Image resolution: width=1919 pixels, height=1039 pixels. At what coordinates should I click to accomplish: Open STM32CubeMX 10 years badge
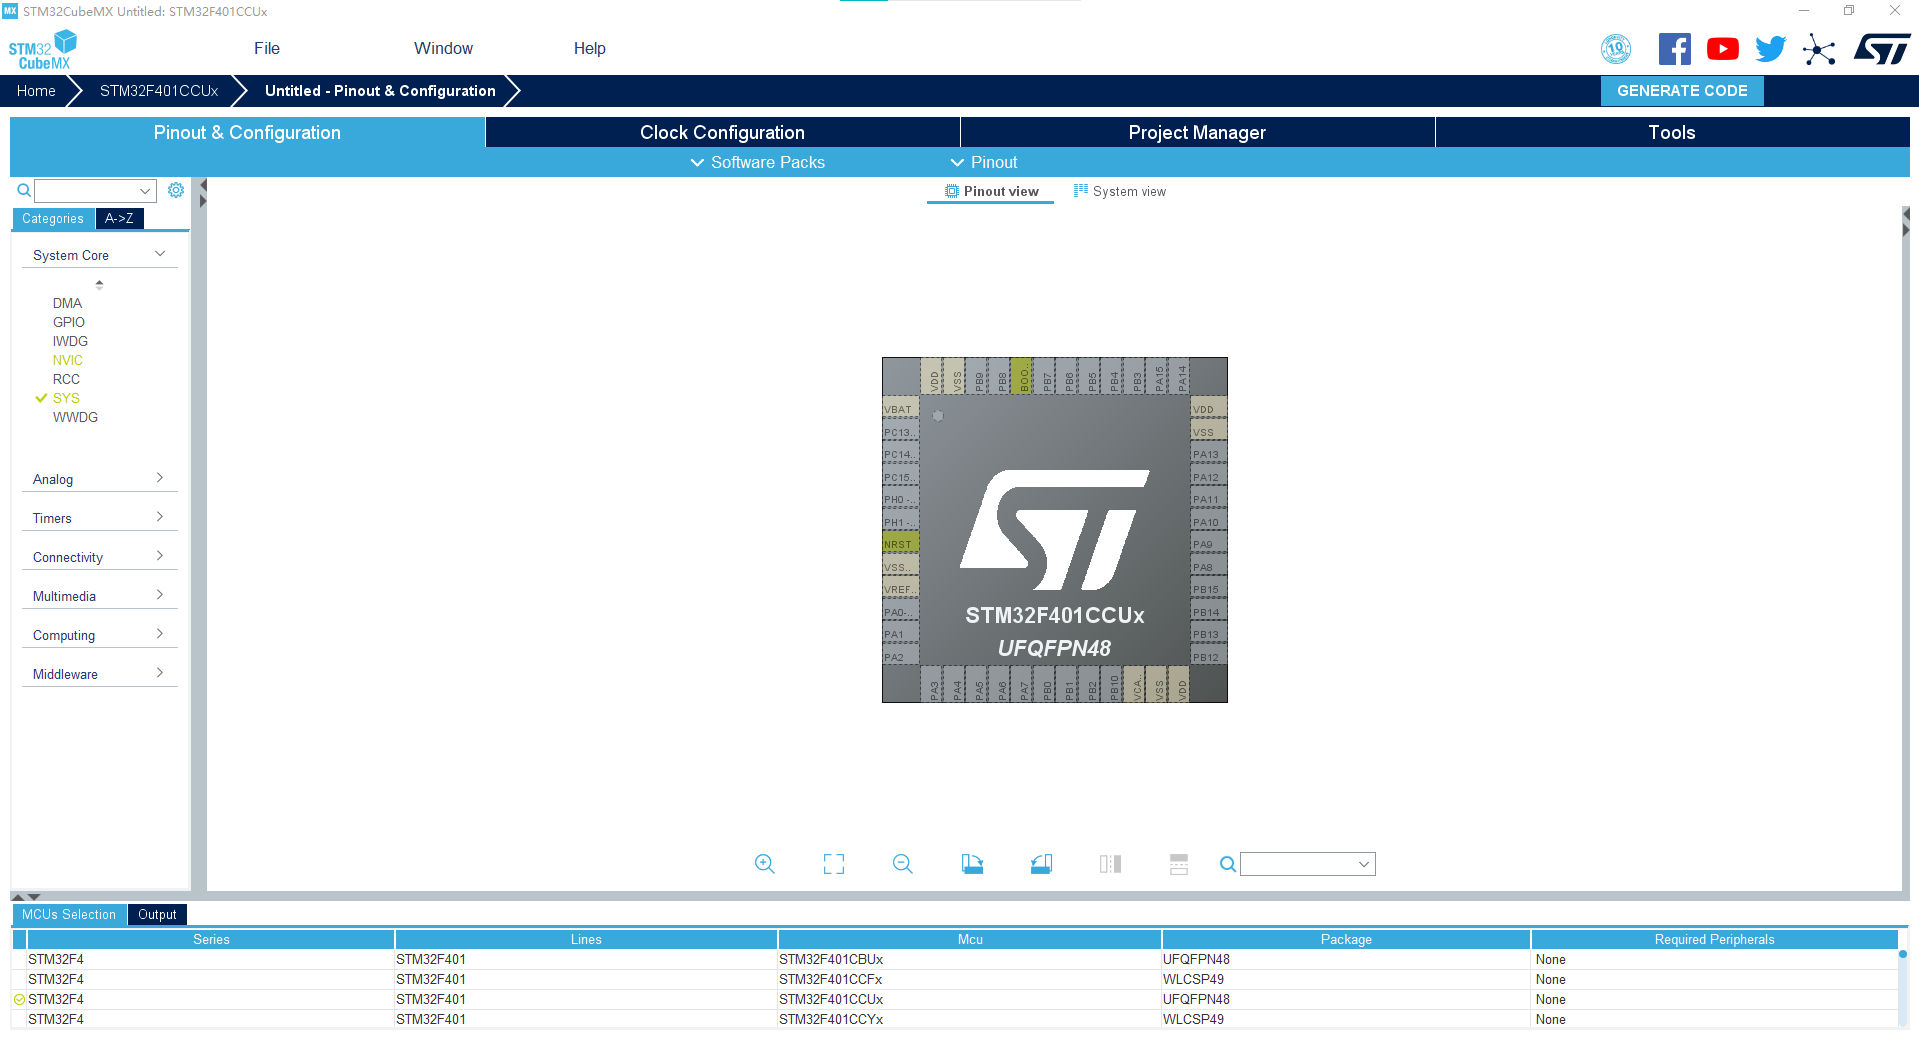coord(1617,48)
